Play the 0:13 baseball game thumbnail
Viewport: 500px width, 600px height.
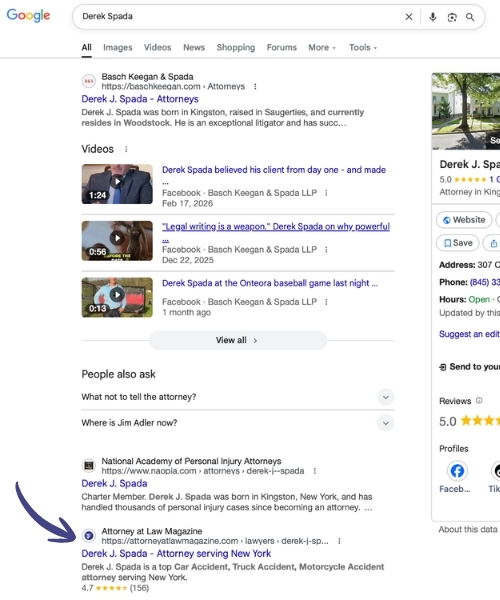[x=117, y=297]
